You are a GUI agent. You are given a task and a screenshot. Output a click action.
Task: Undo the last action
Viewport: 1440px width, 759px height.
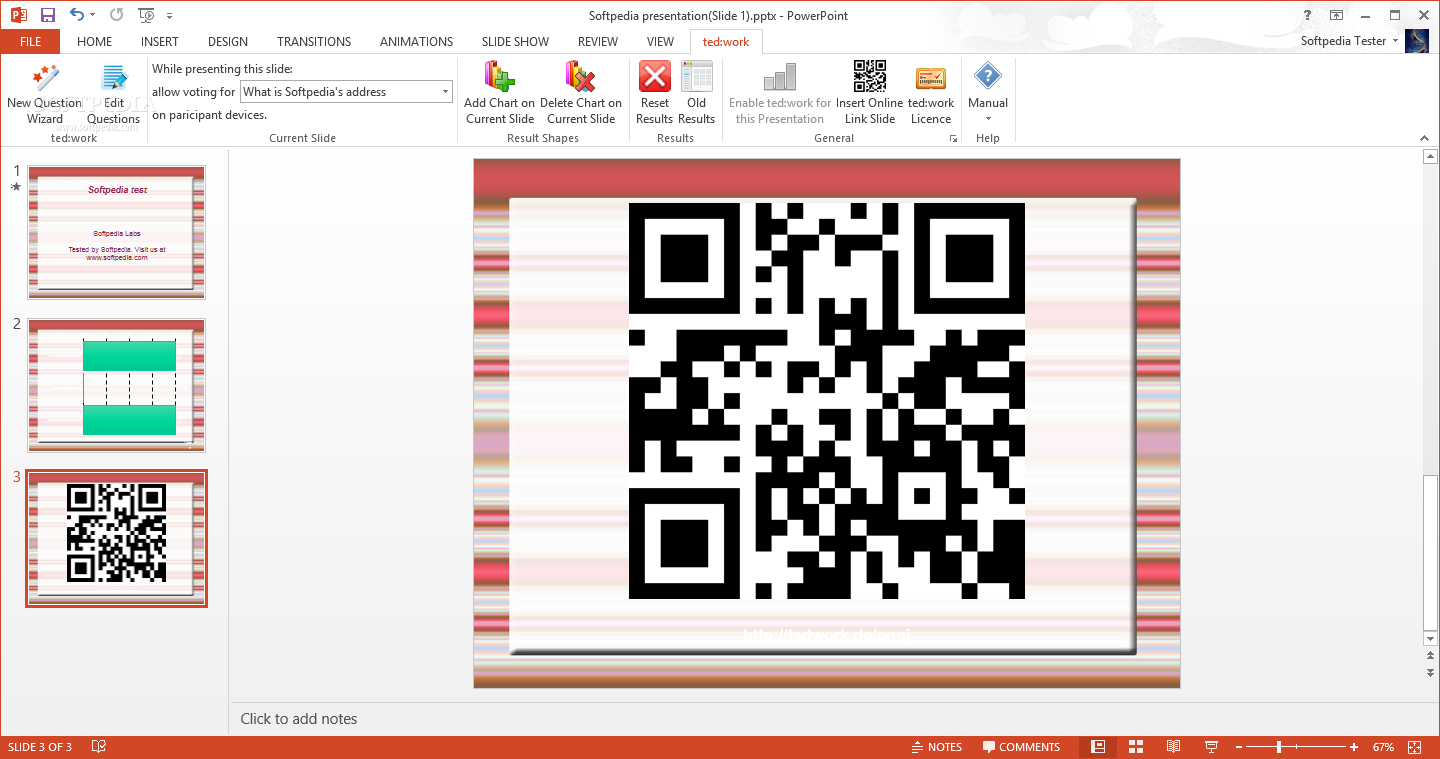[77, 15]
